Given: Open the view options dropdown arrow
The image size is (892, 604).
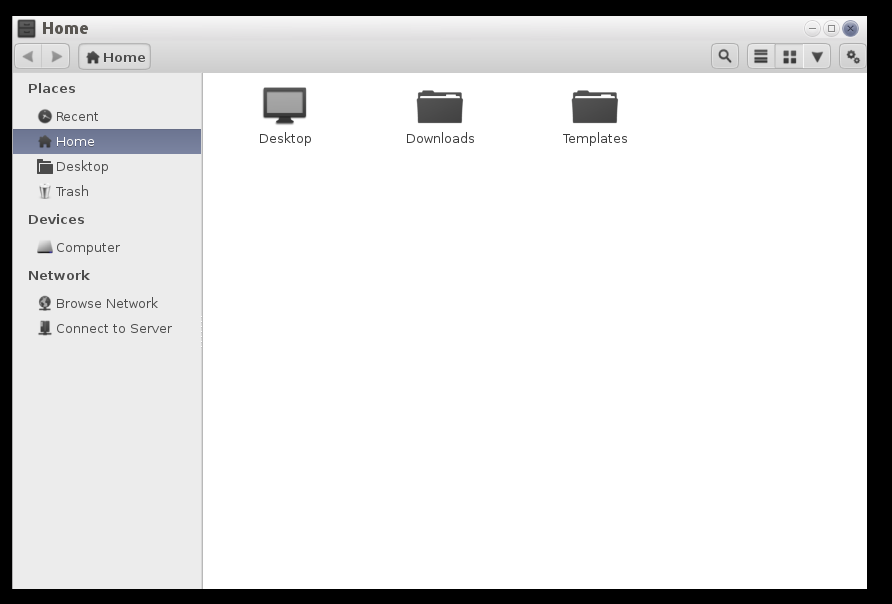Looking at the screenshot, I should coord(817,56).
